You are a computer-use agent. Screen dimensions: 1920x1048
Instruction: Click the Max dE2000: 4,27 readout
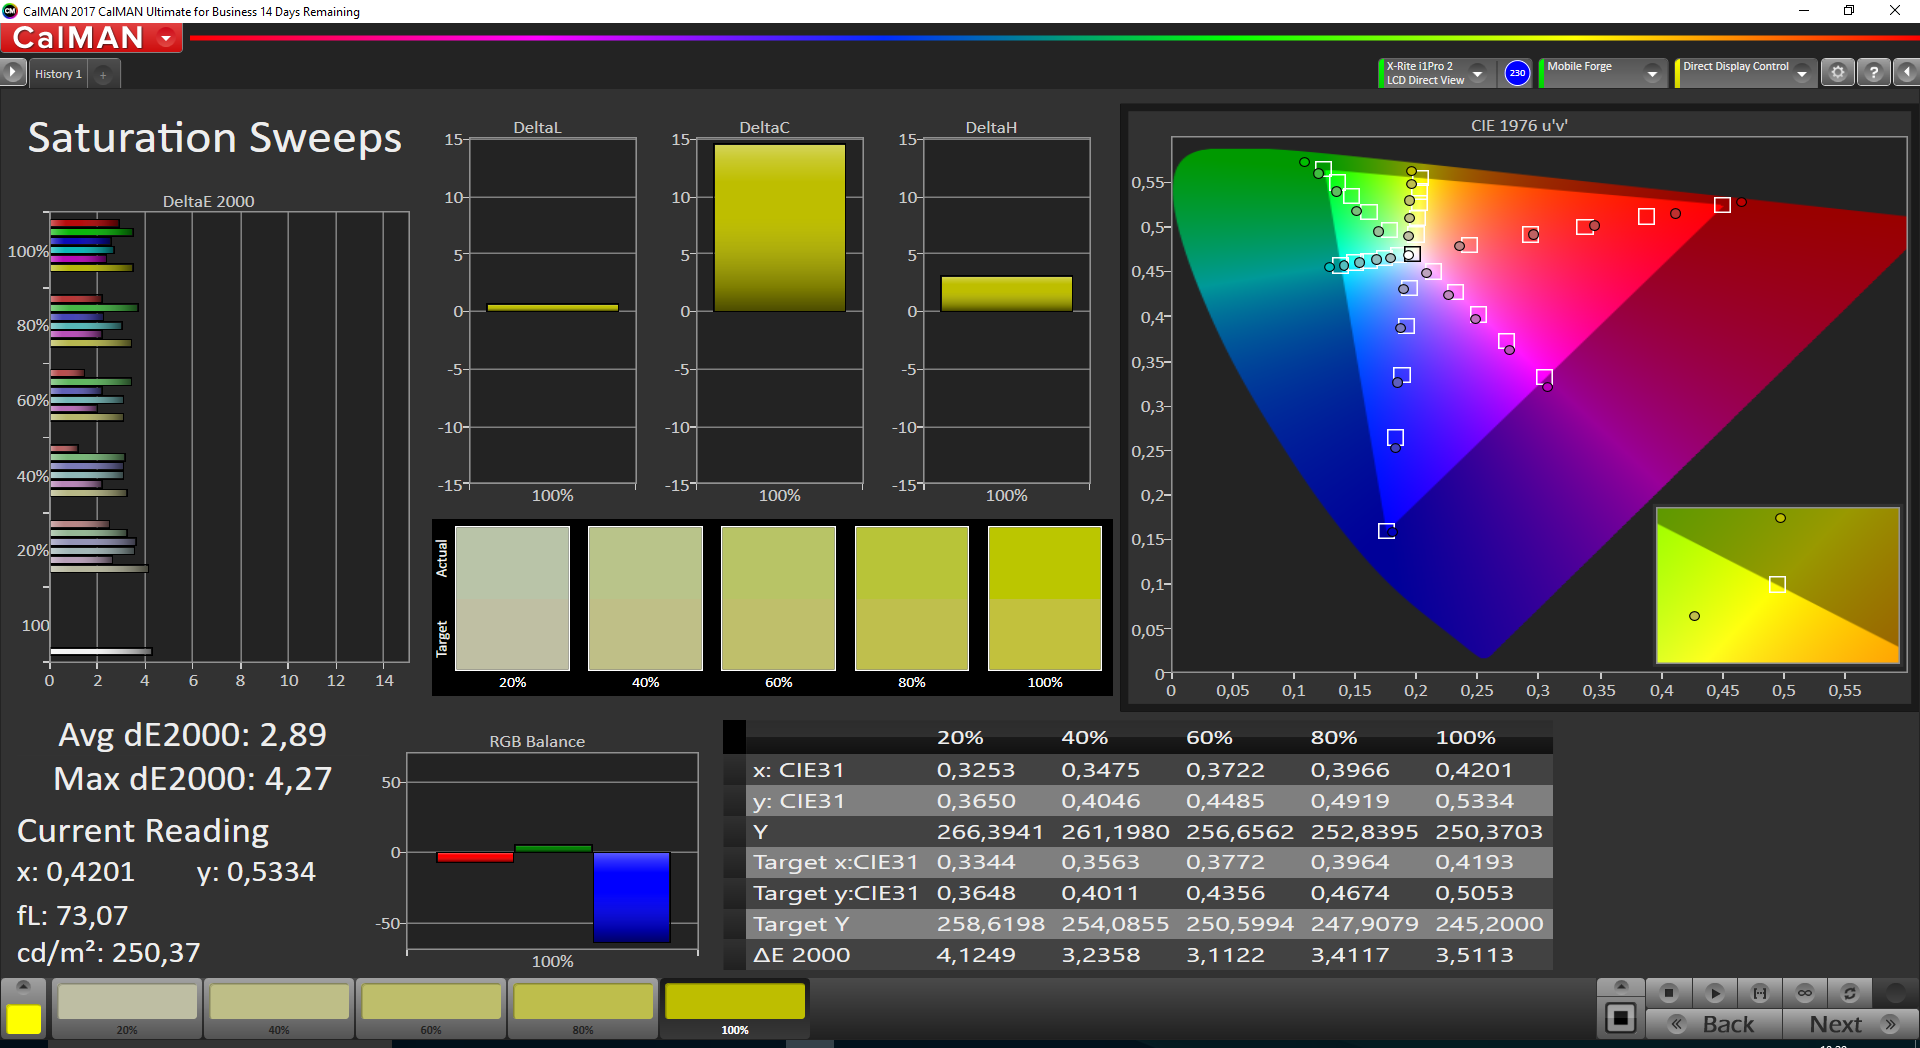[x=192, y=779]
